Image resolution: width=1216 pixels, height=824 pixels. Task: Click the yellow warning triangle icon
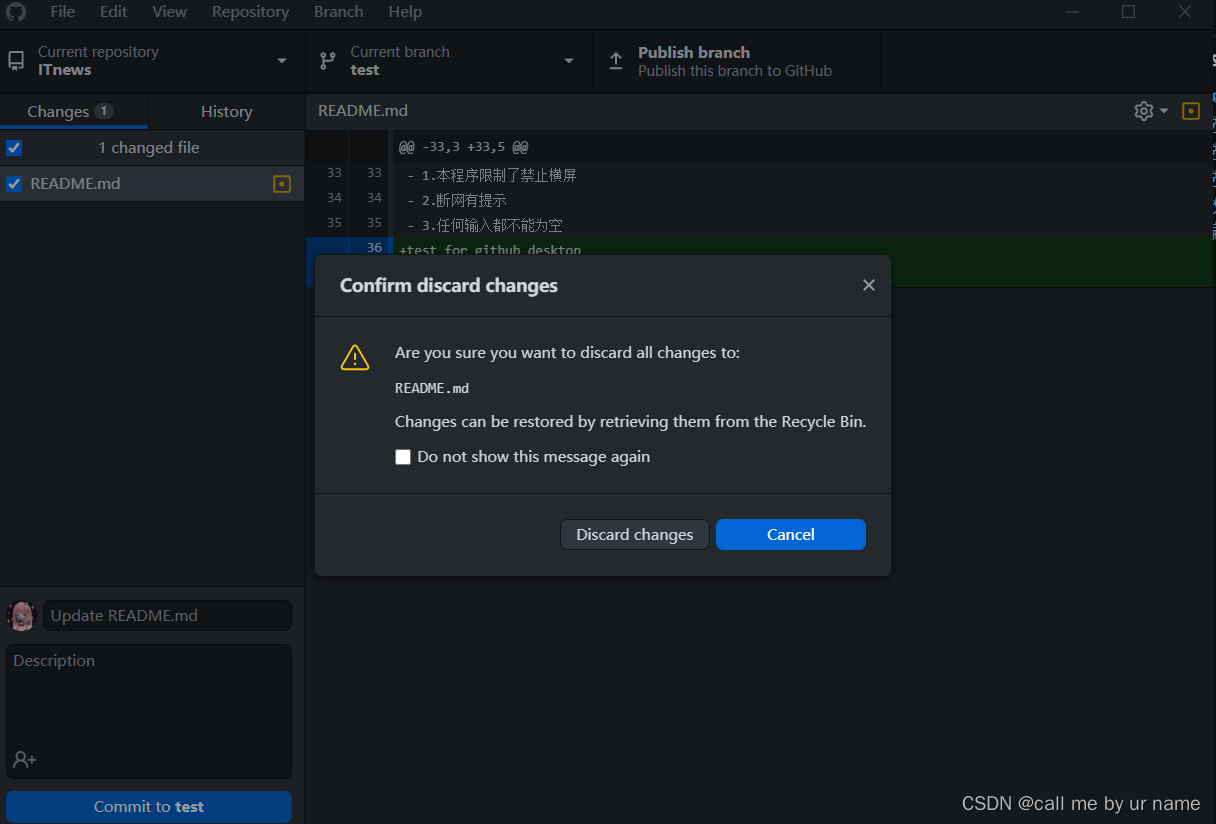click(355, 358)
